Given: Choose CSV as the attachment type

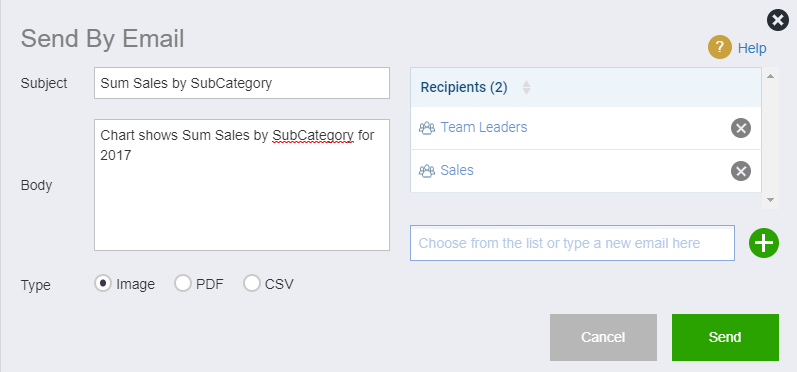Looking at the screenshot, I should tap(252, 284).
